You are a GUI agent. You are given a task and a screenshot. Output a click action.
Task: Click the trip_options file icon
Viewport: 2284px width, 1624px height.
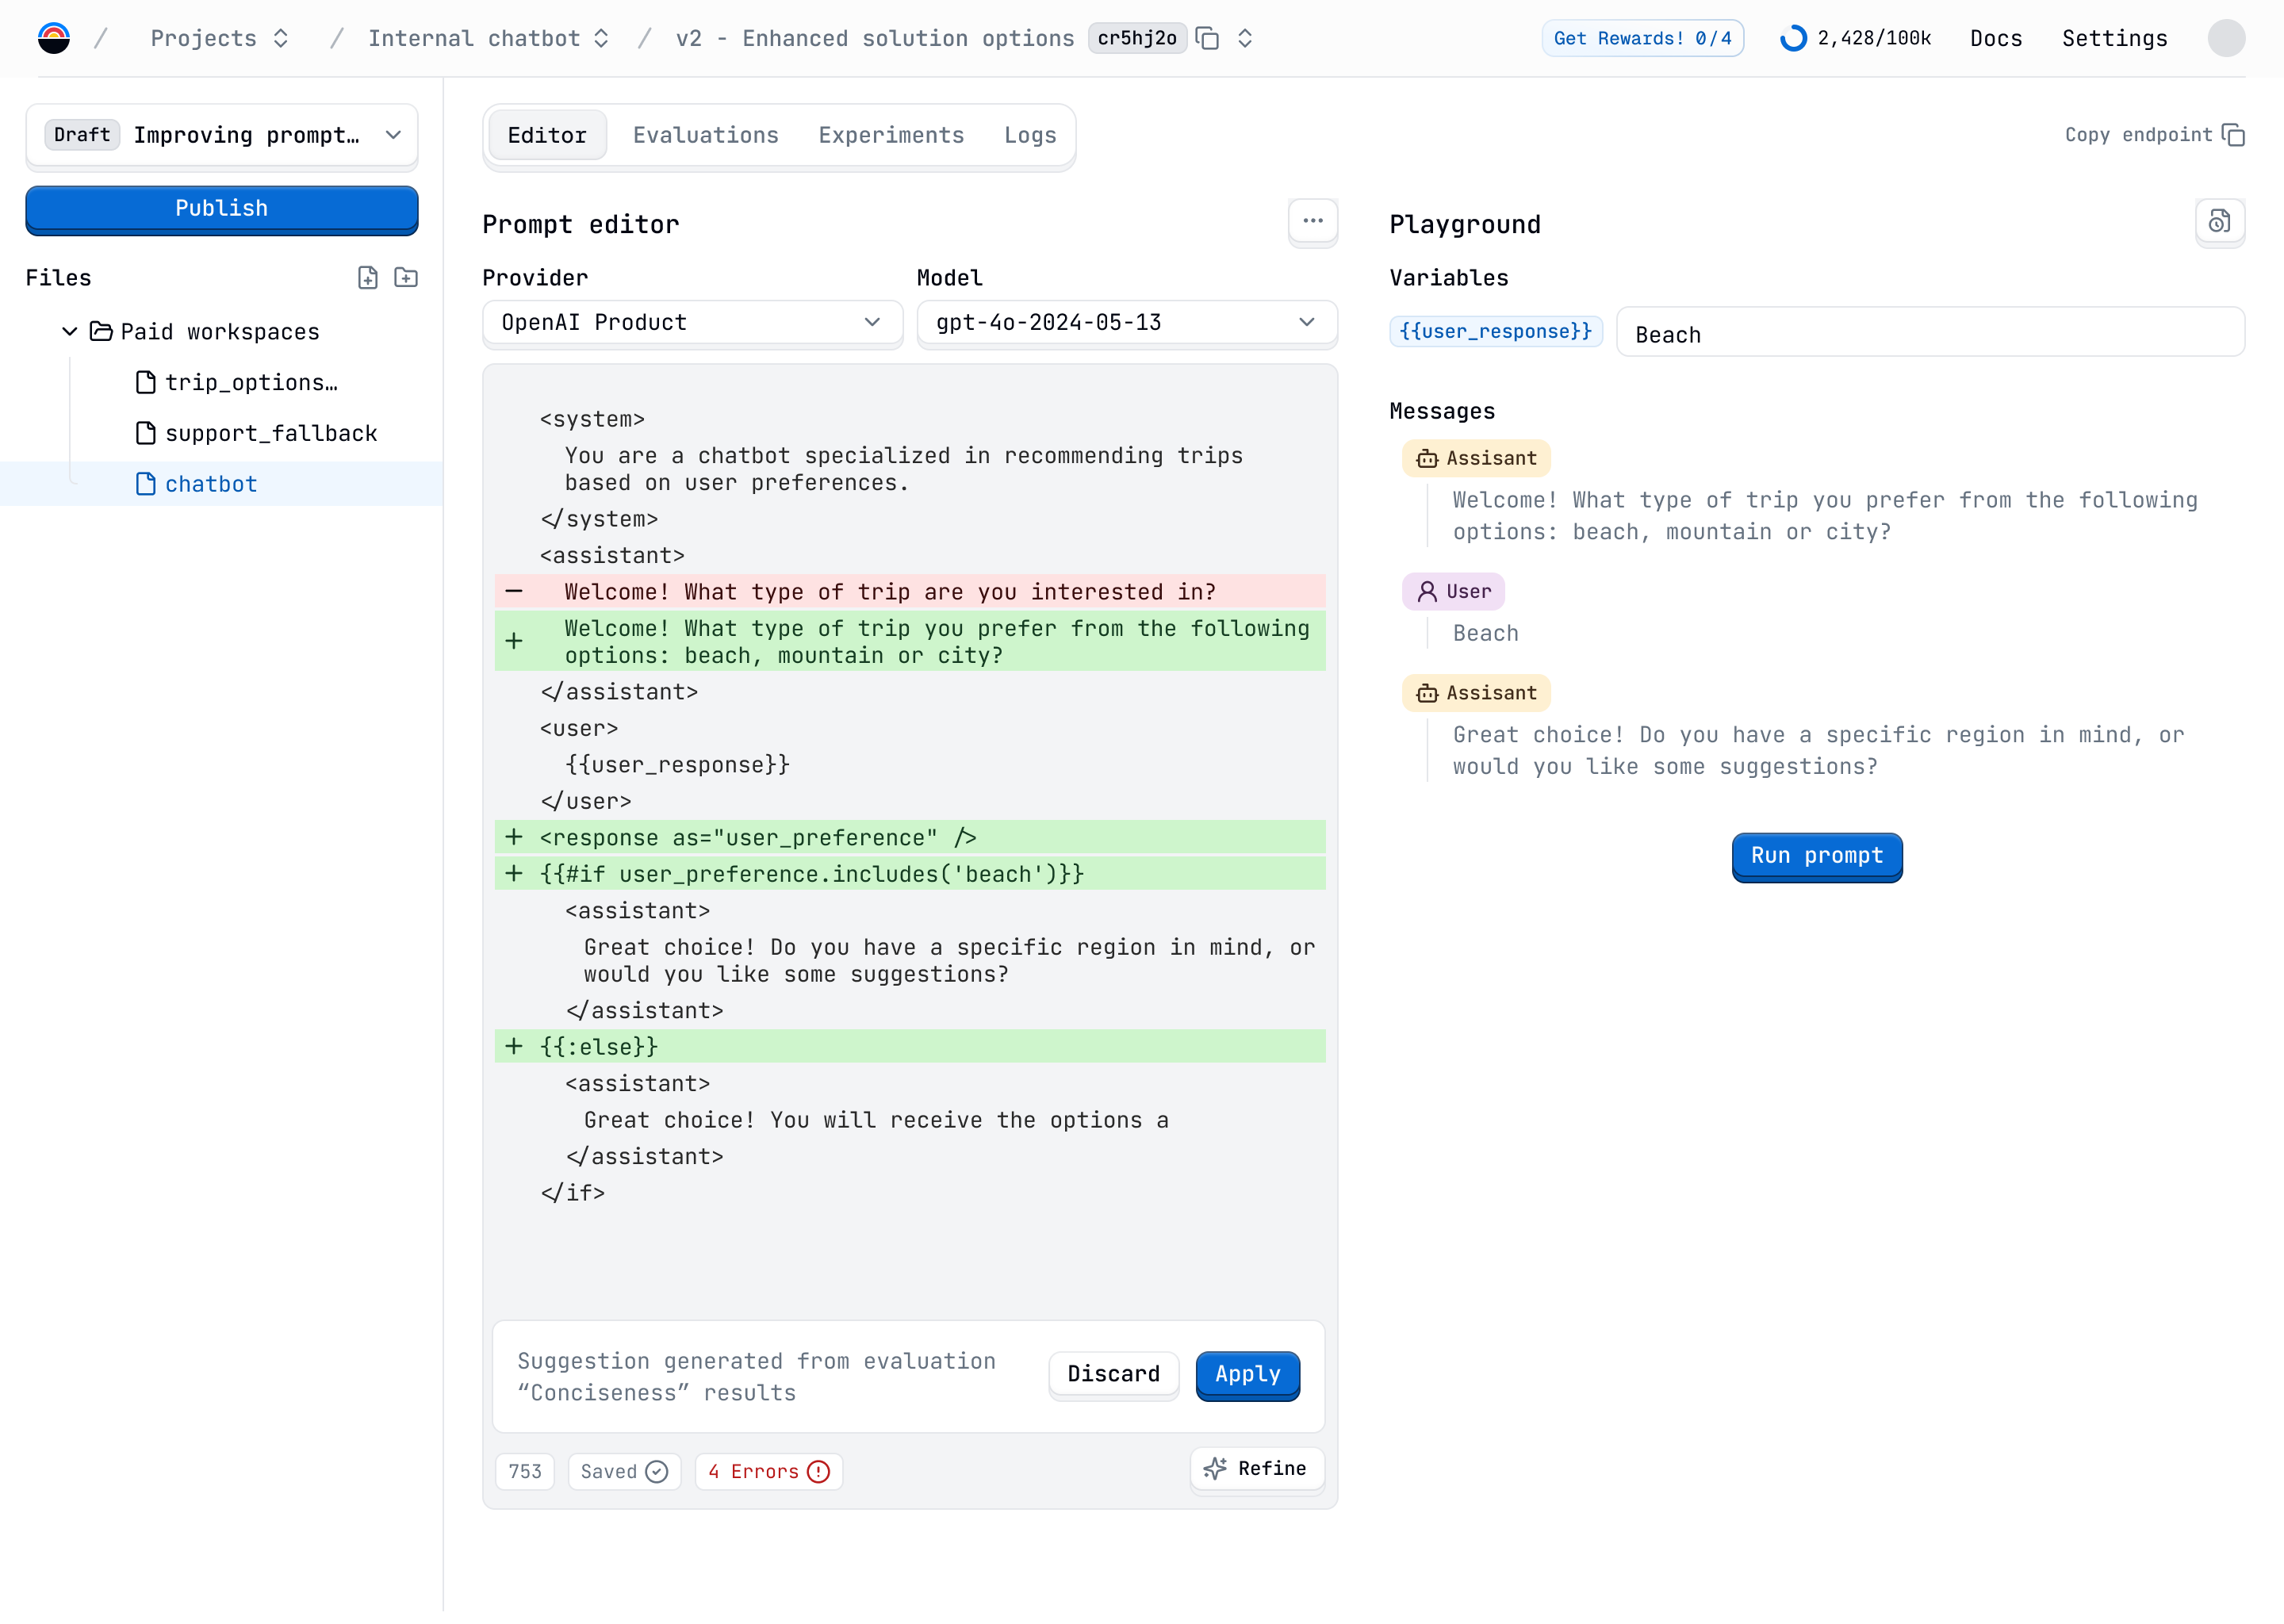click(x=145, y=382)
